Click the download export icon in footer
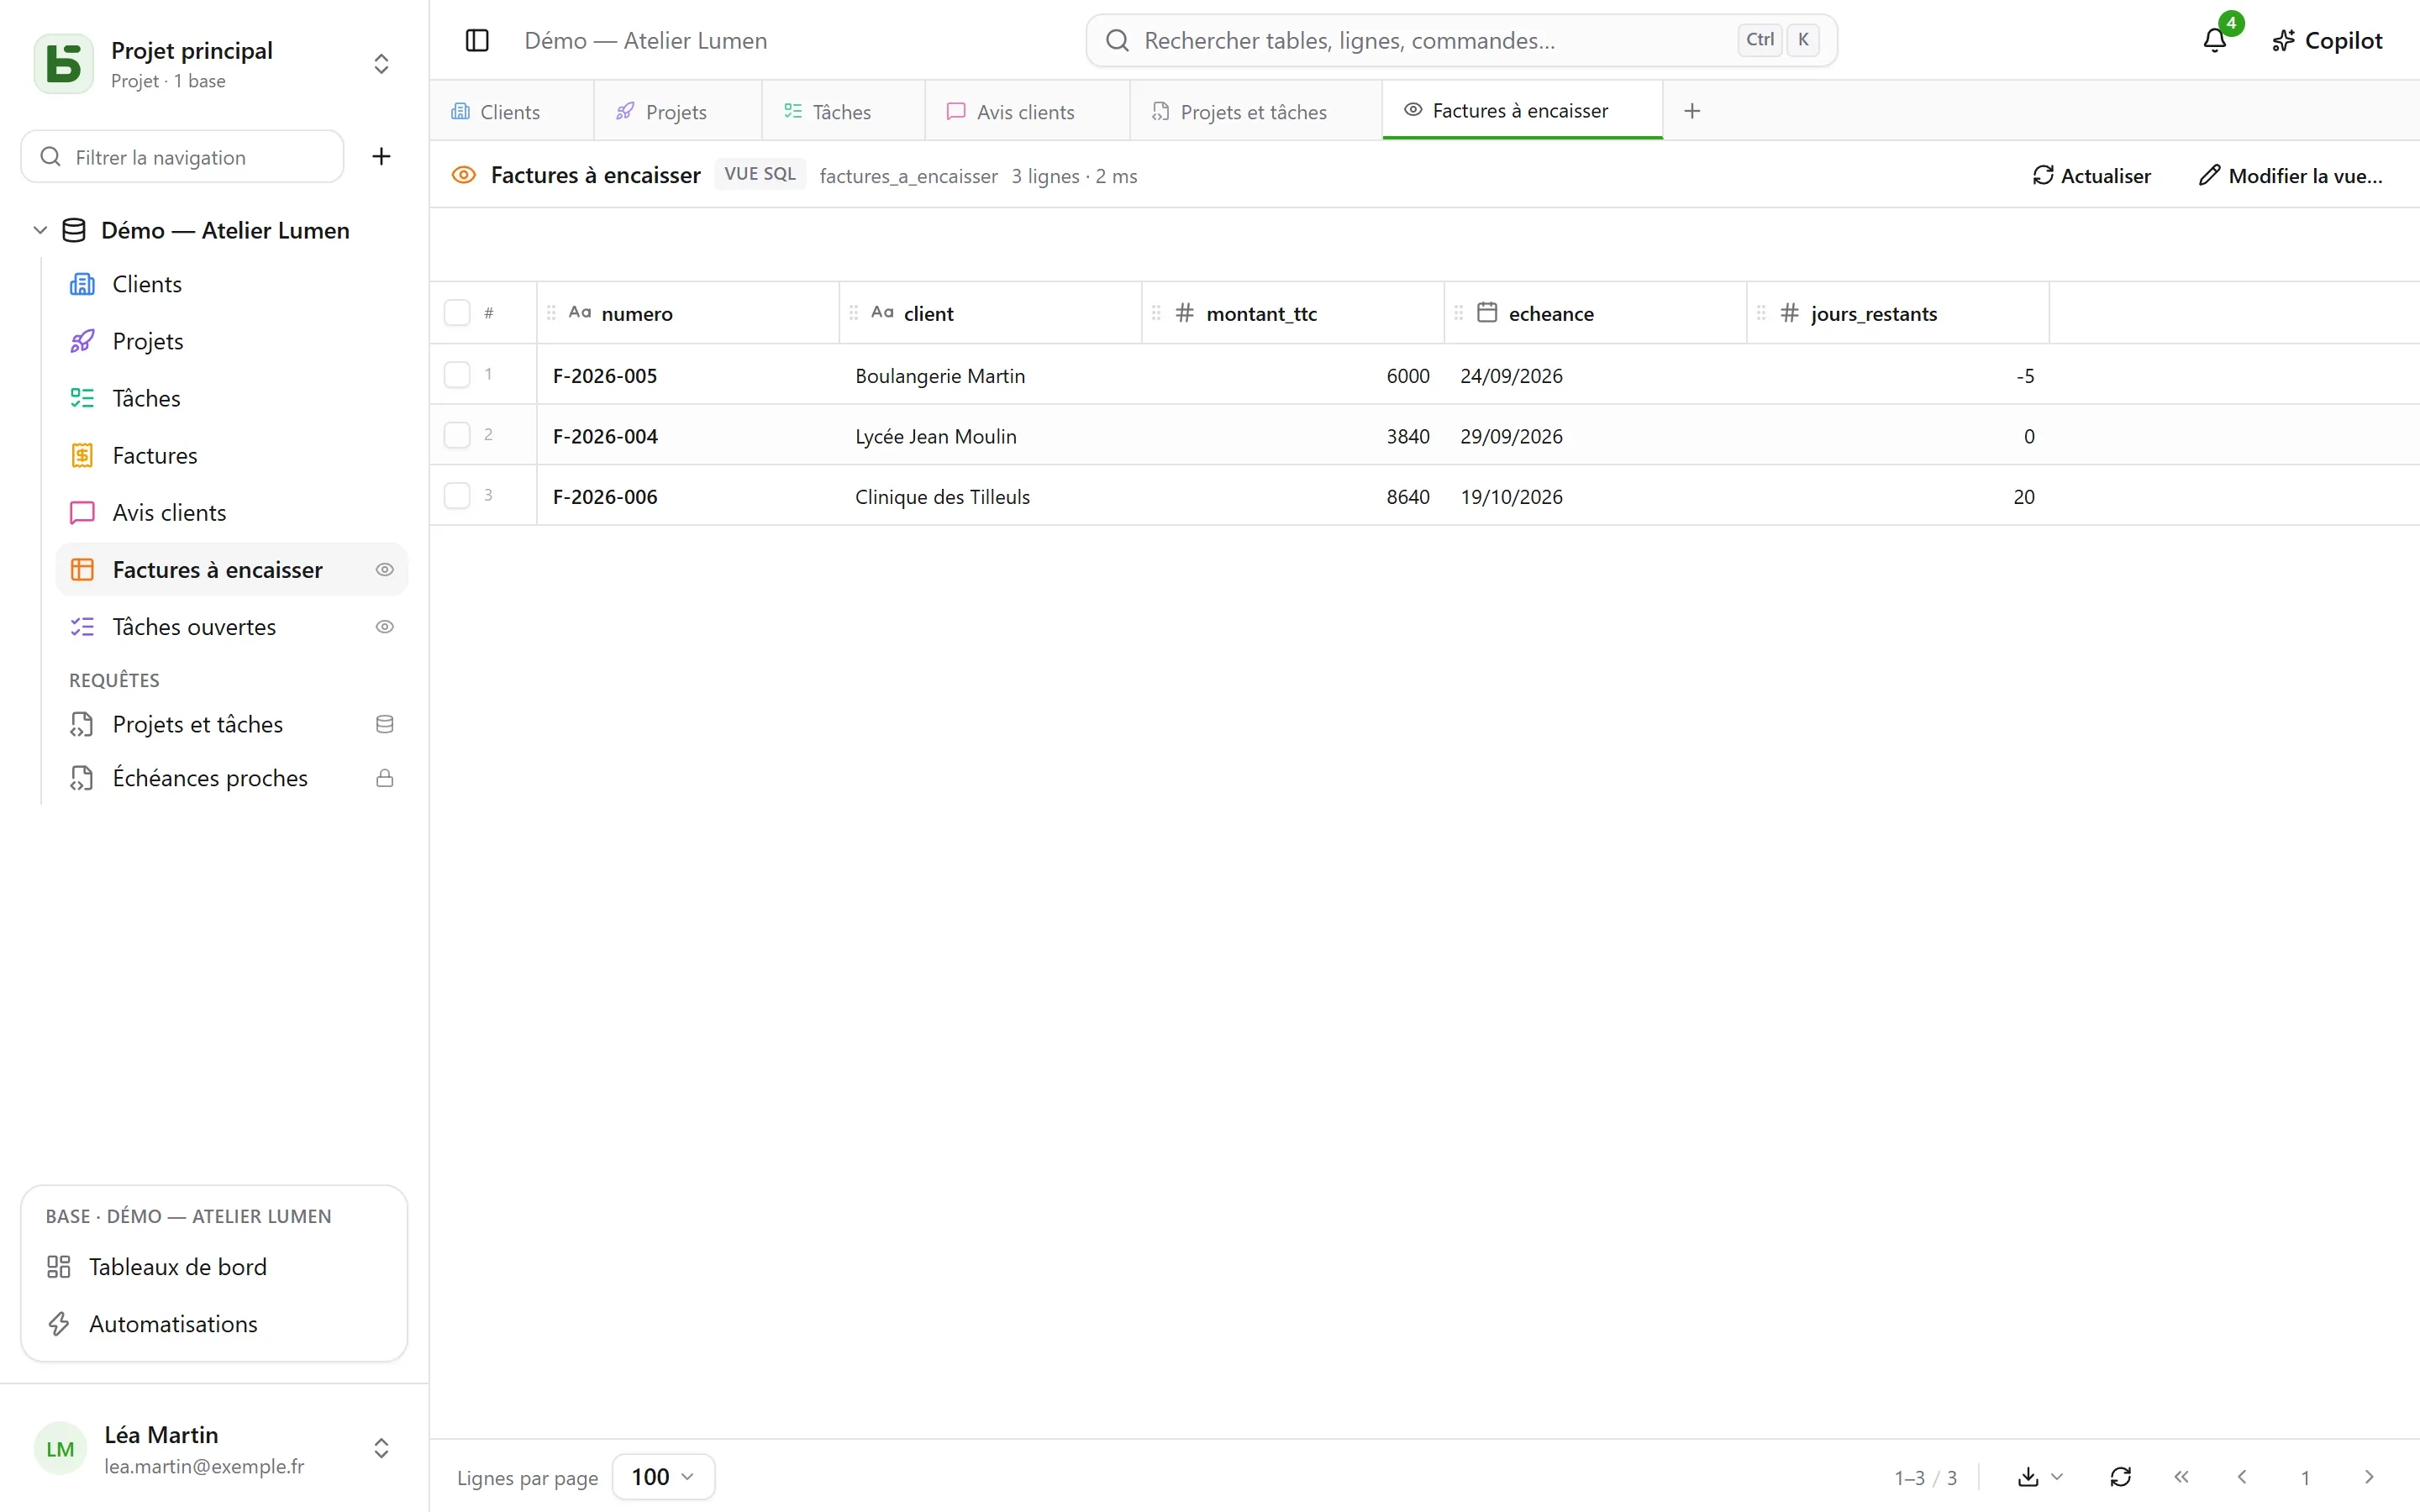Screen dimensions: 2420x1512 [x=2028, y=1477]
